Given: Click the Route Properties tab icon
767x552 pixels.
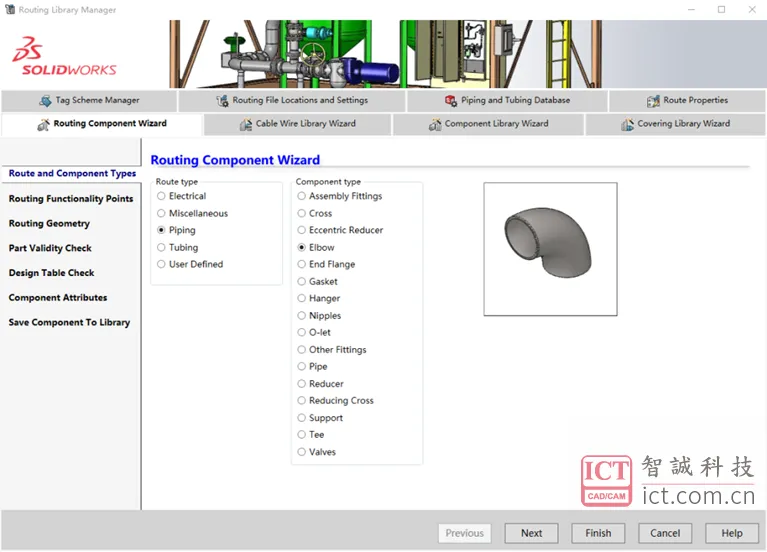Looking at the screenshot, I should (x=653, y=101).
